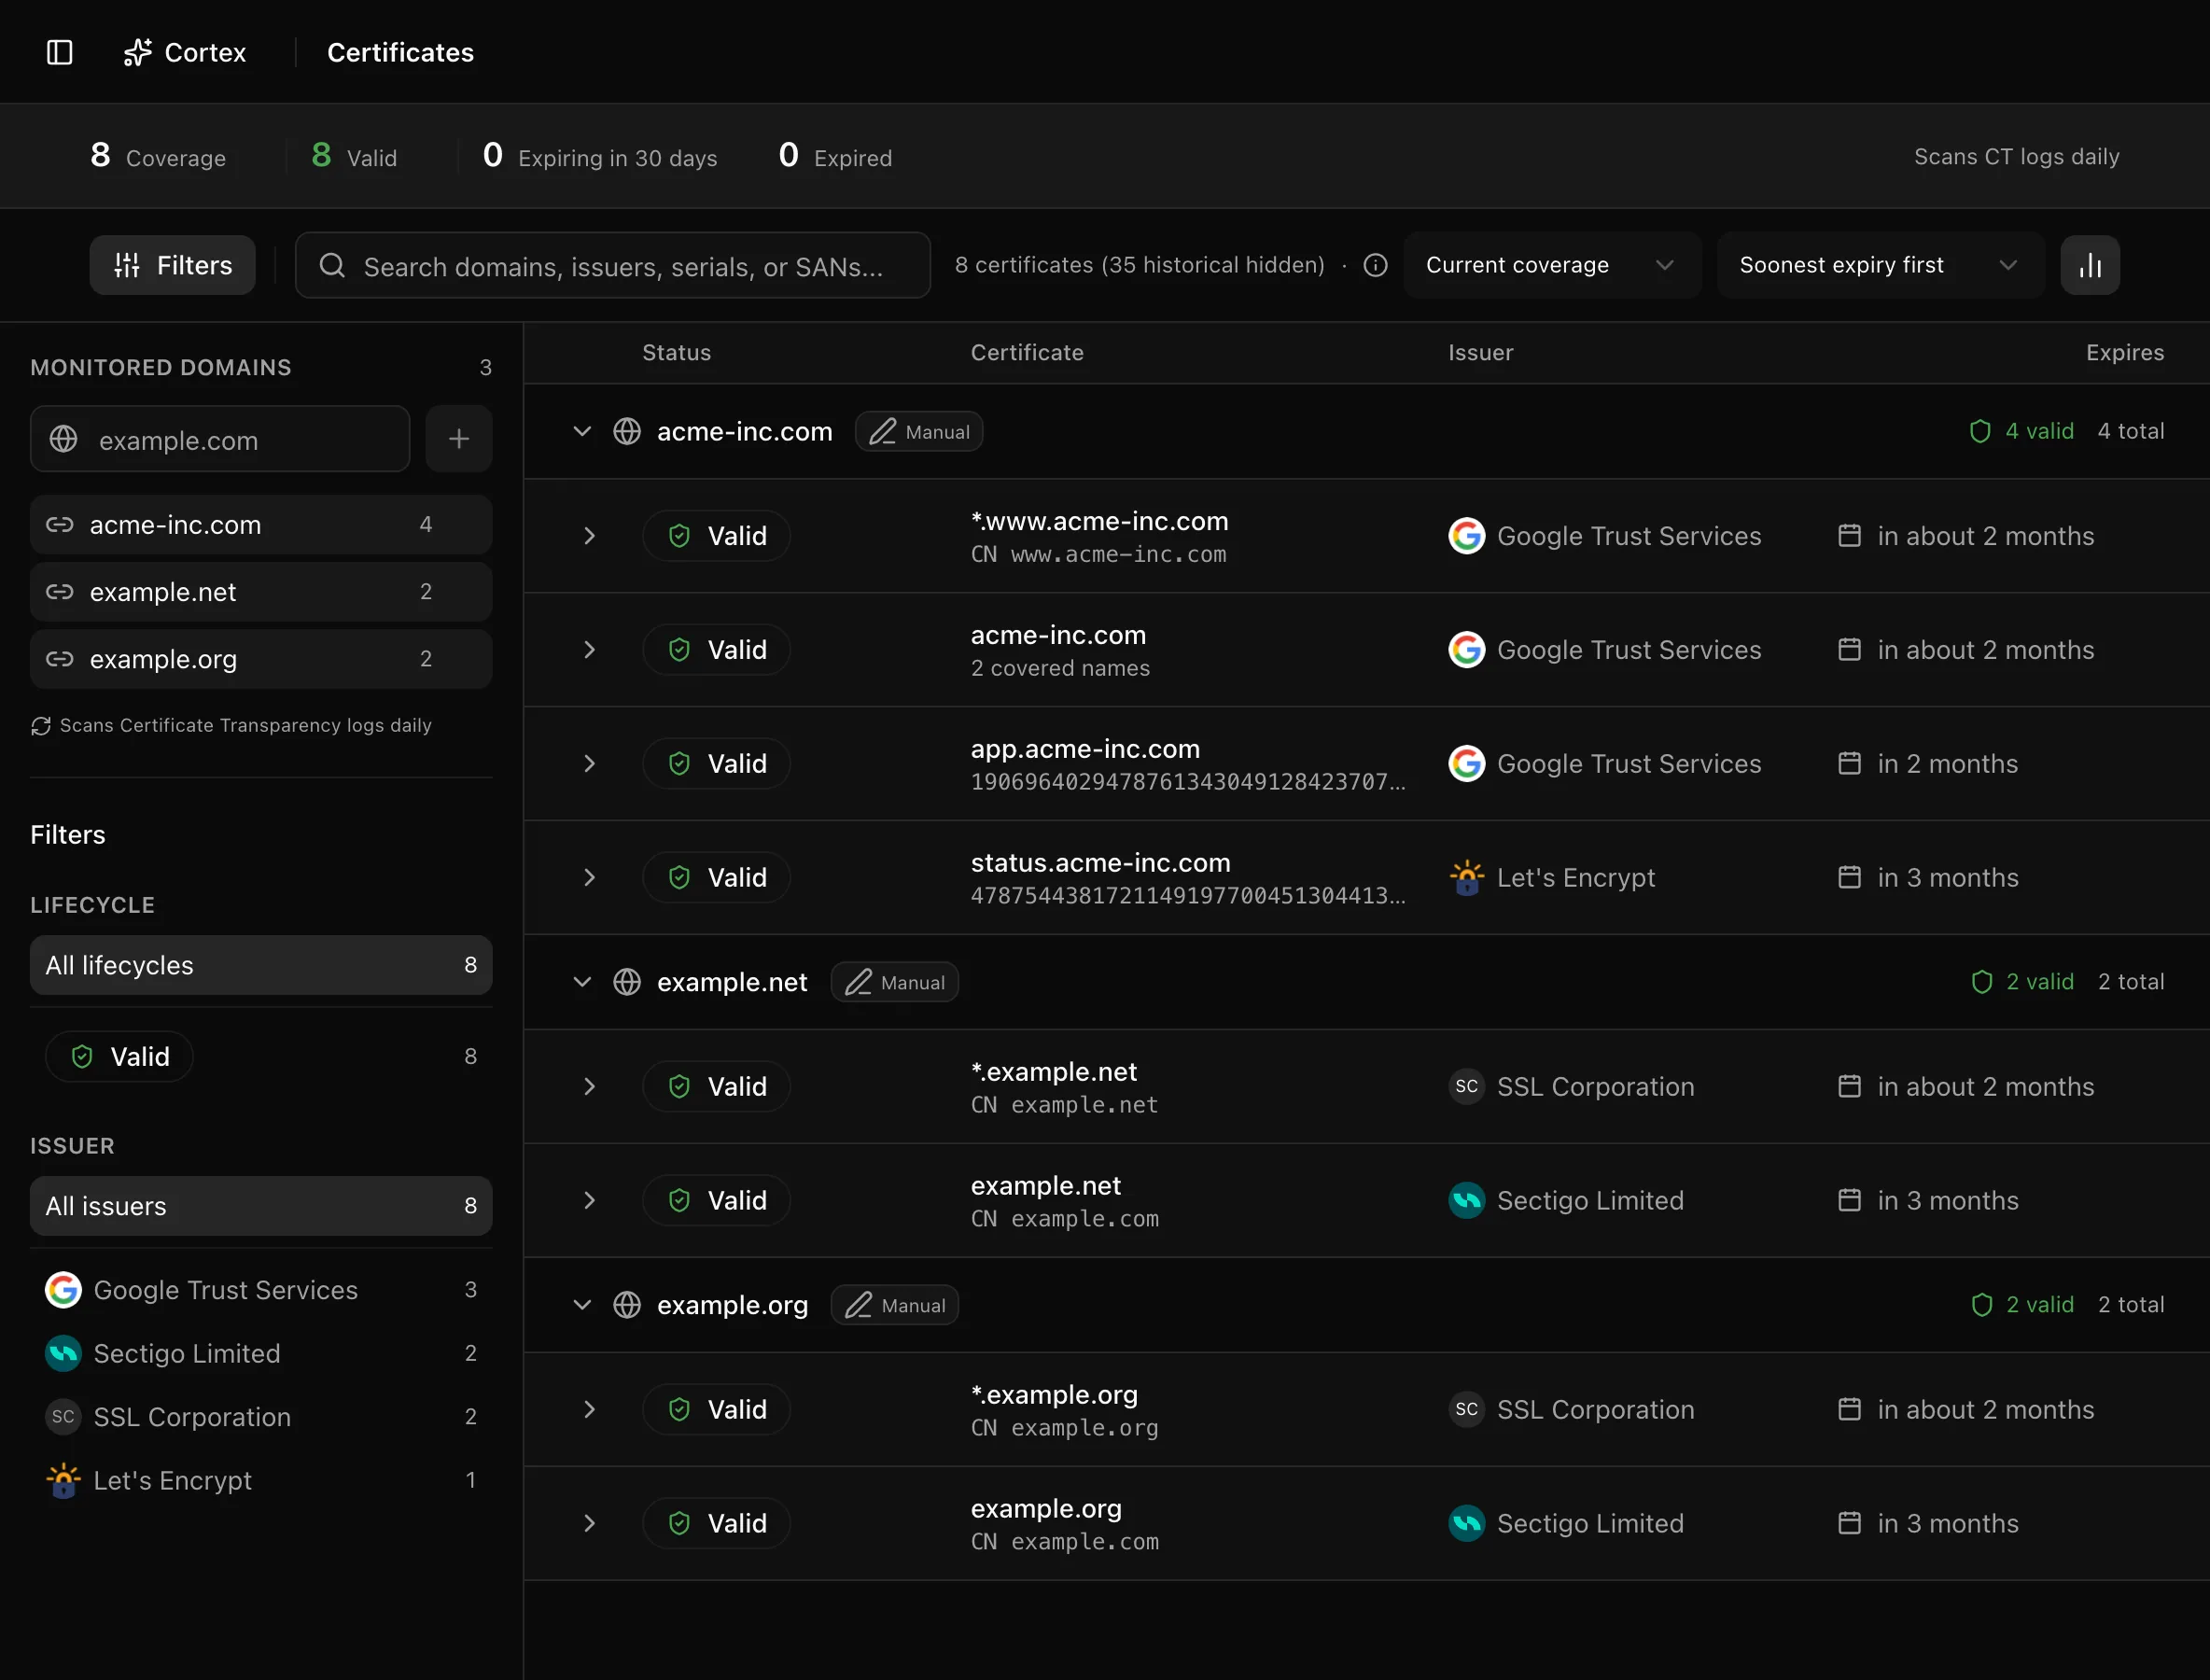2210x1680 pixels.
Task: Filter by Sectigo Limited issuer
Action: click(261, 1354)
